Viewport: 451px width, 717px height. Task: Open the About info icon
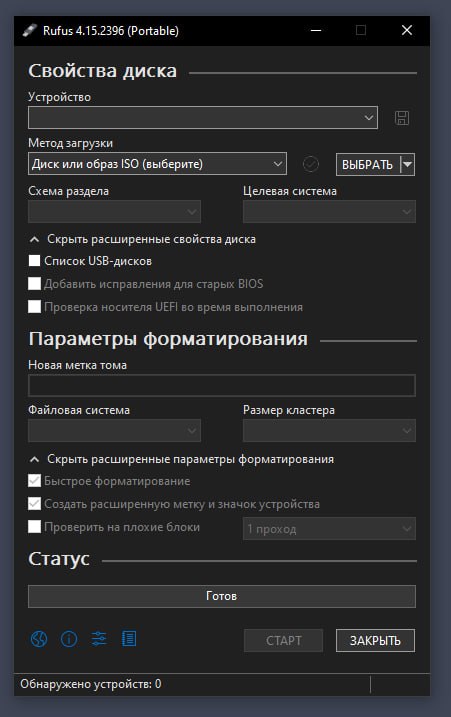click(69, 639)
